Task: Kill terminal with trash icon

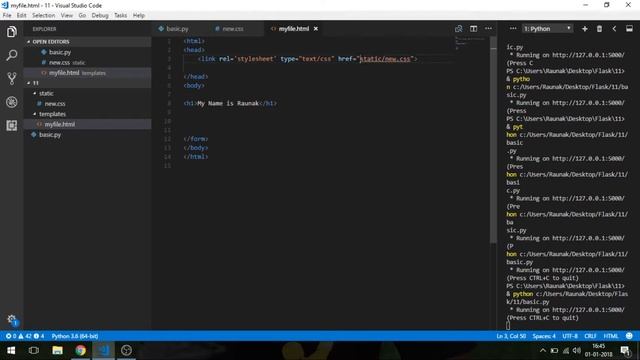Action: point(599,29)
